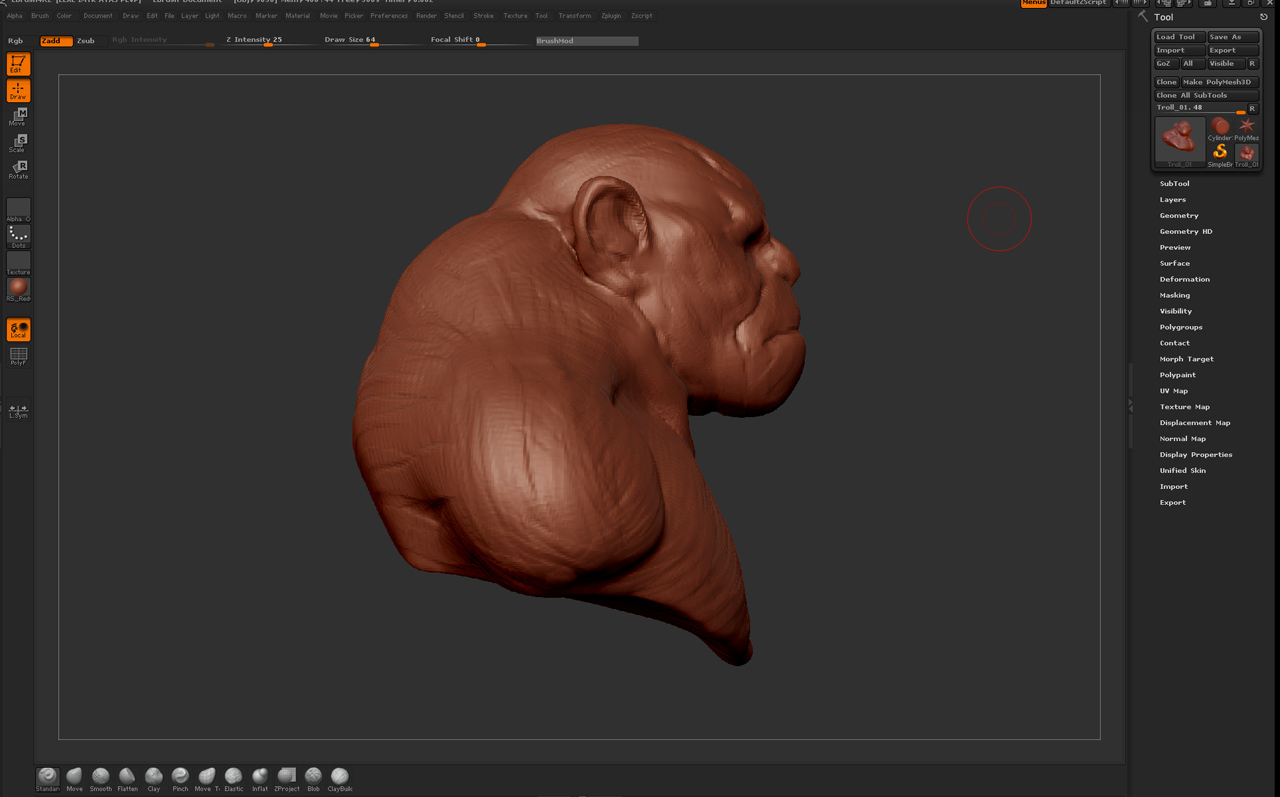
Task: Select the Flatten brush
Action: (127, 779)
